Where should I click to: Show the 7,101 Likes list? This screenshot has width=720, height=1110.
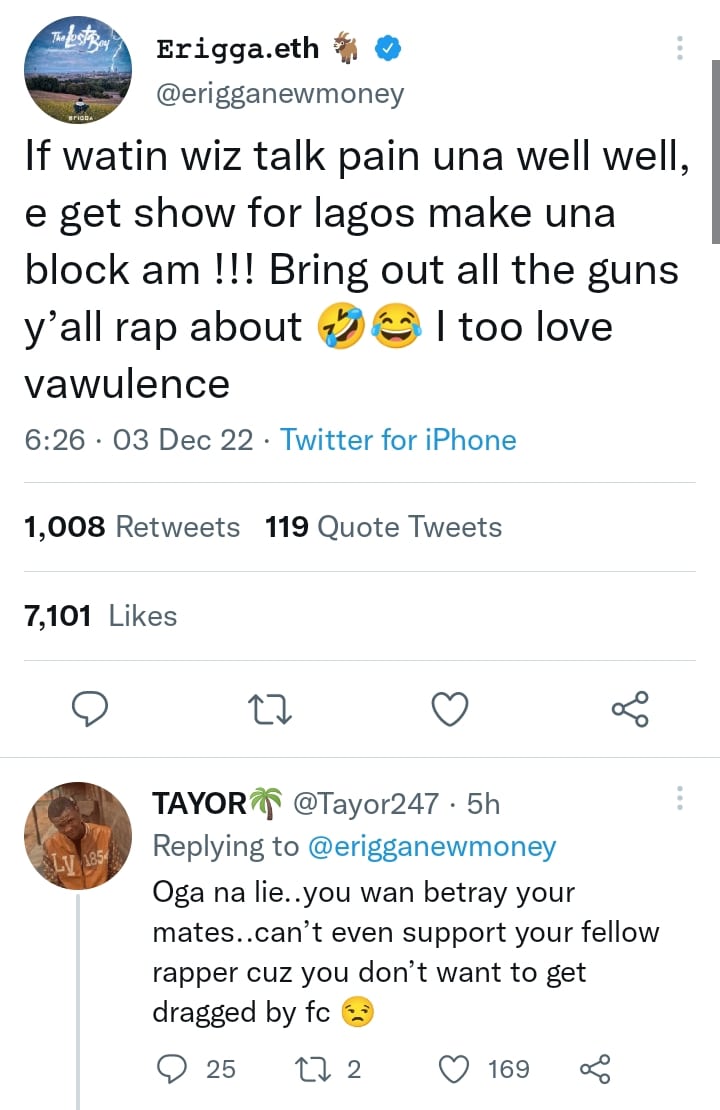(x=100, y=616)
